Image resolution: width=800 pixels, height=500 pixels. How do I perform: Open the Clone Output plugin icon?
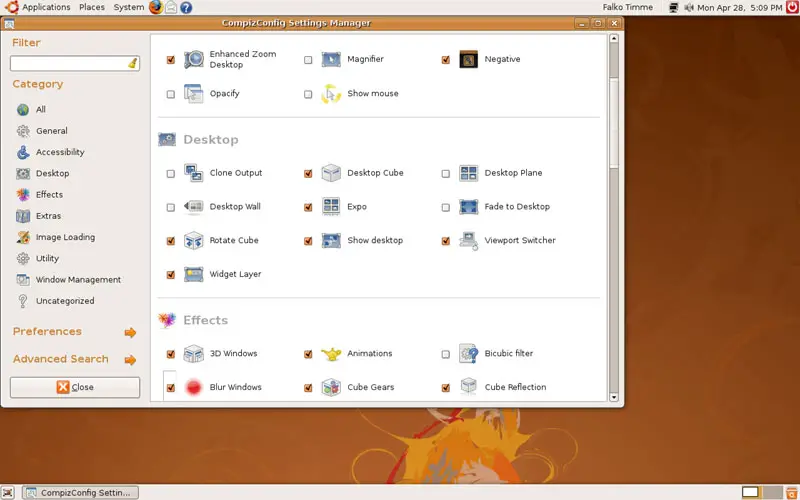[x=193, y=173]
